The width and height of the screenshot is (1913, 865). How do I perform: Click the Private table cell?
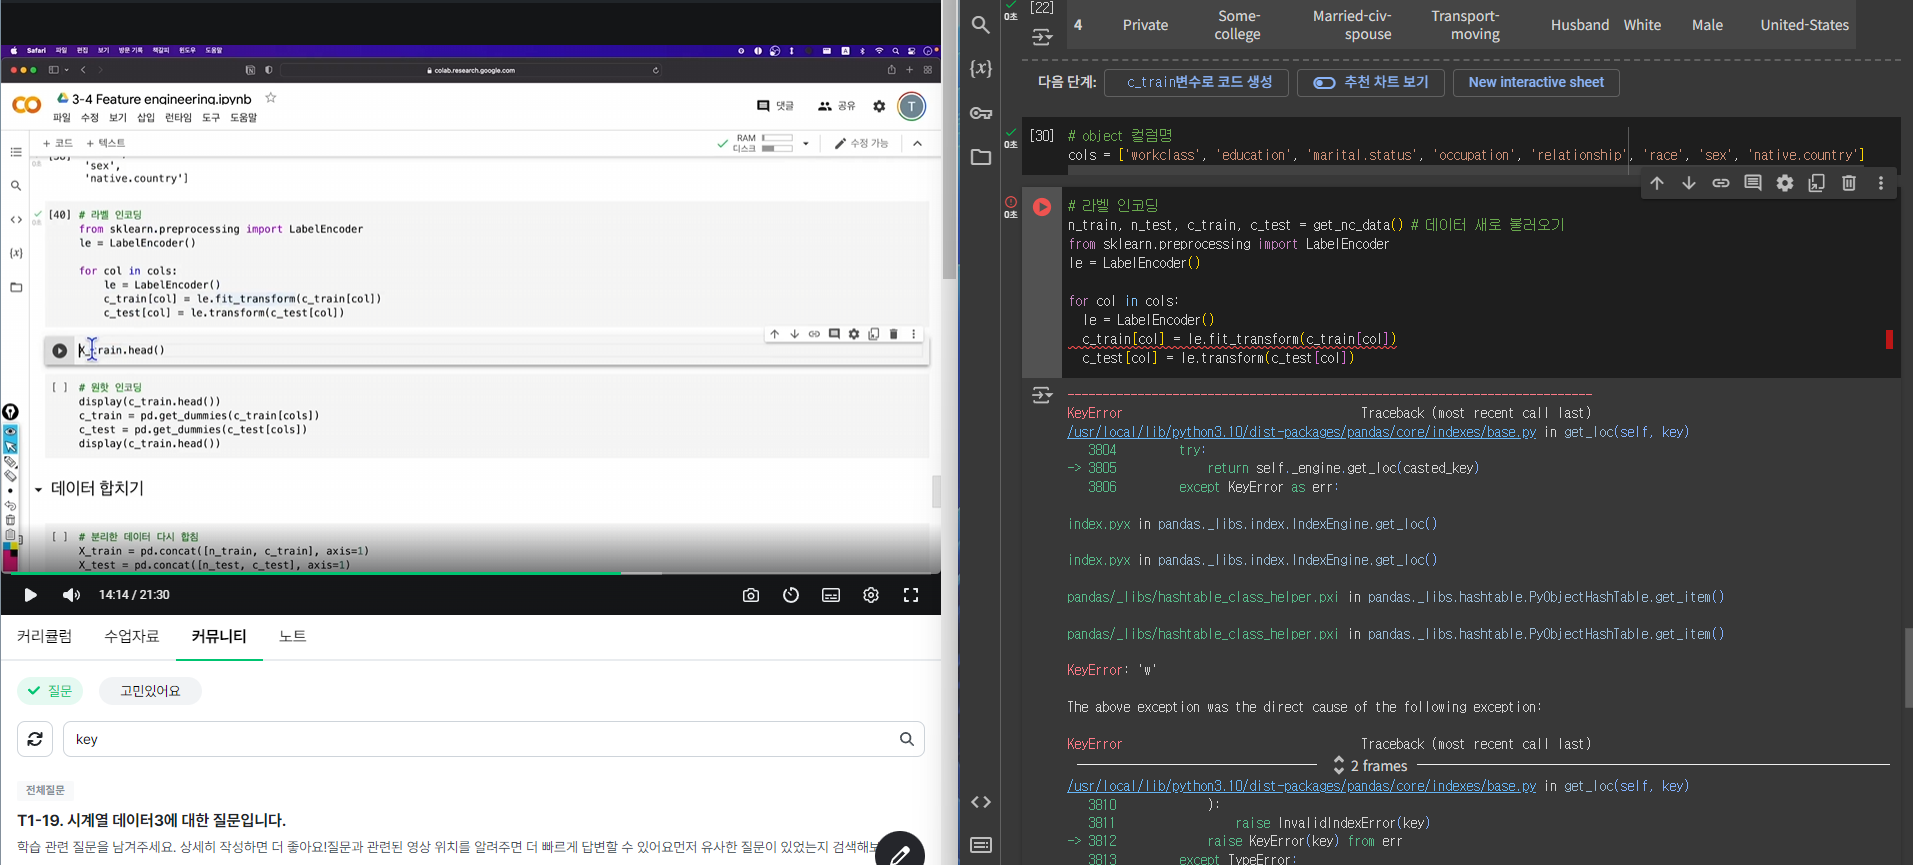[1145, 25]
